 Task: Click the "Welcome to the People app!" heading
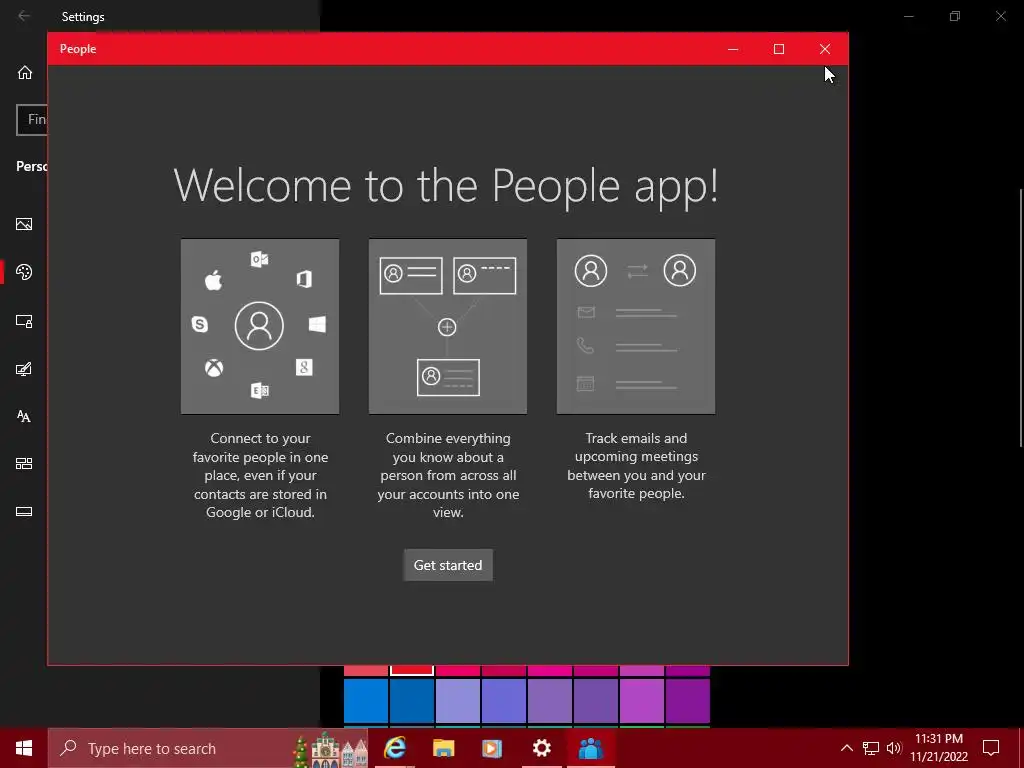[x=446, y=187]
